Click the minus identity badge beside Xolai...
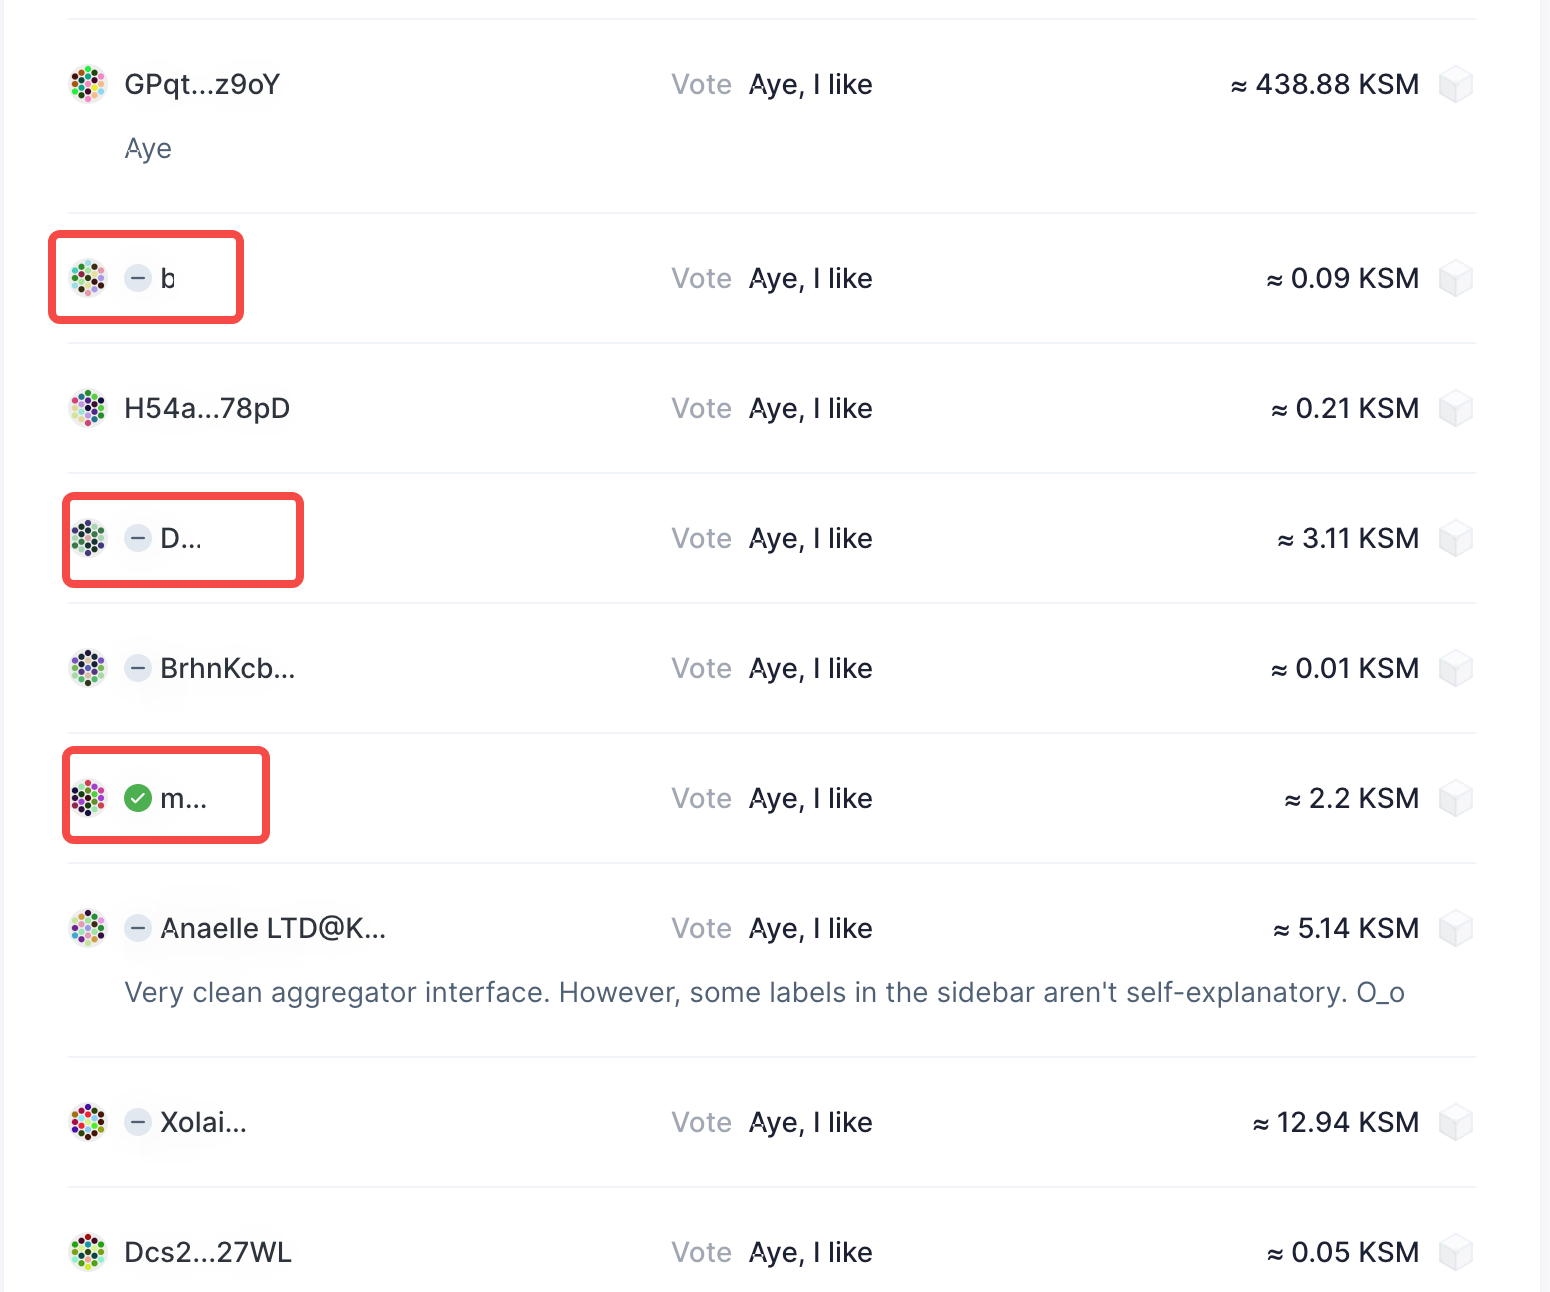The image size is (1550, 1292). coord(137,1122)
